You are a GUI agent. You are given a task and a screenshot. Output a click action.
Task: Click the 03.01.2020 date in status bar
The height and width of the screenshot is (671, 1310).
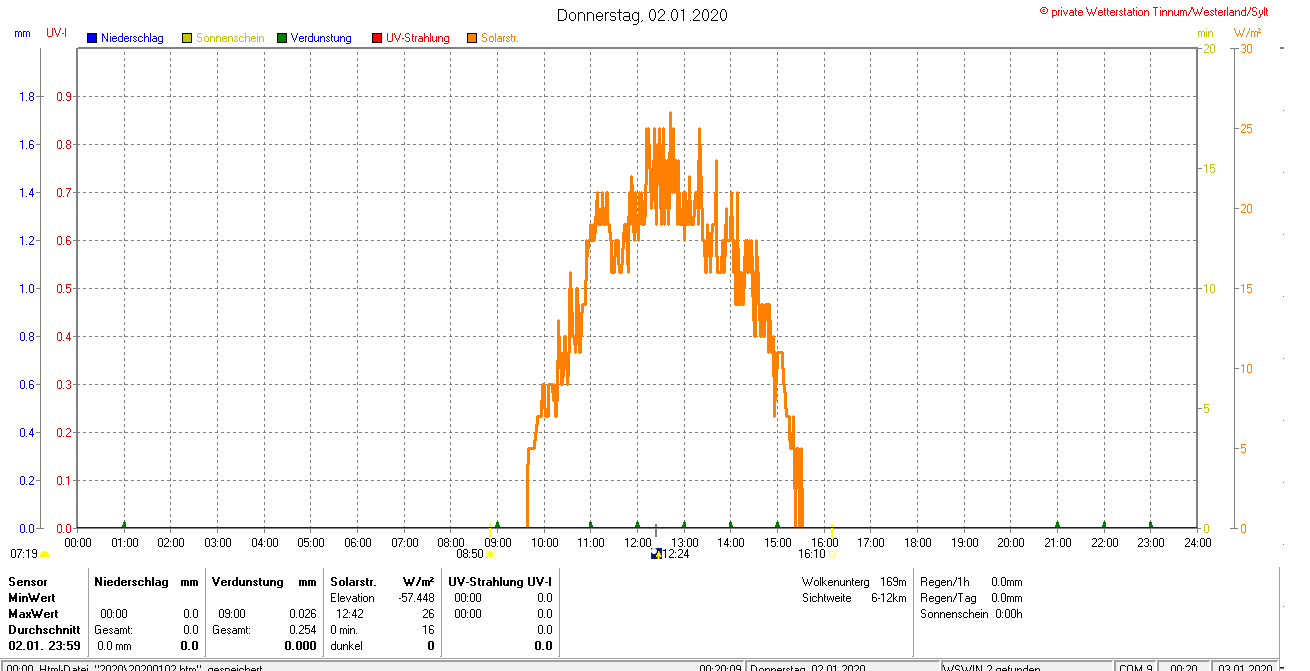[1245, 667]
